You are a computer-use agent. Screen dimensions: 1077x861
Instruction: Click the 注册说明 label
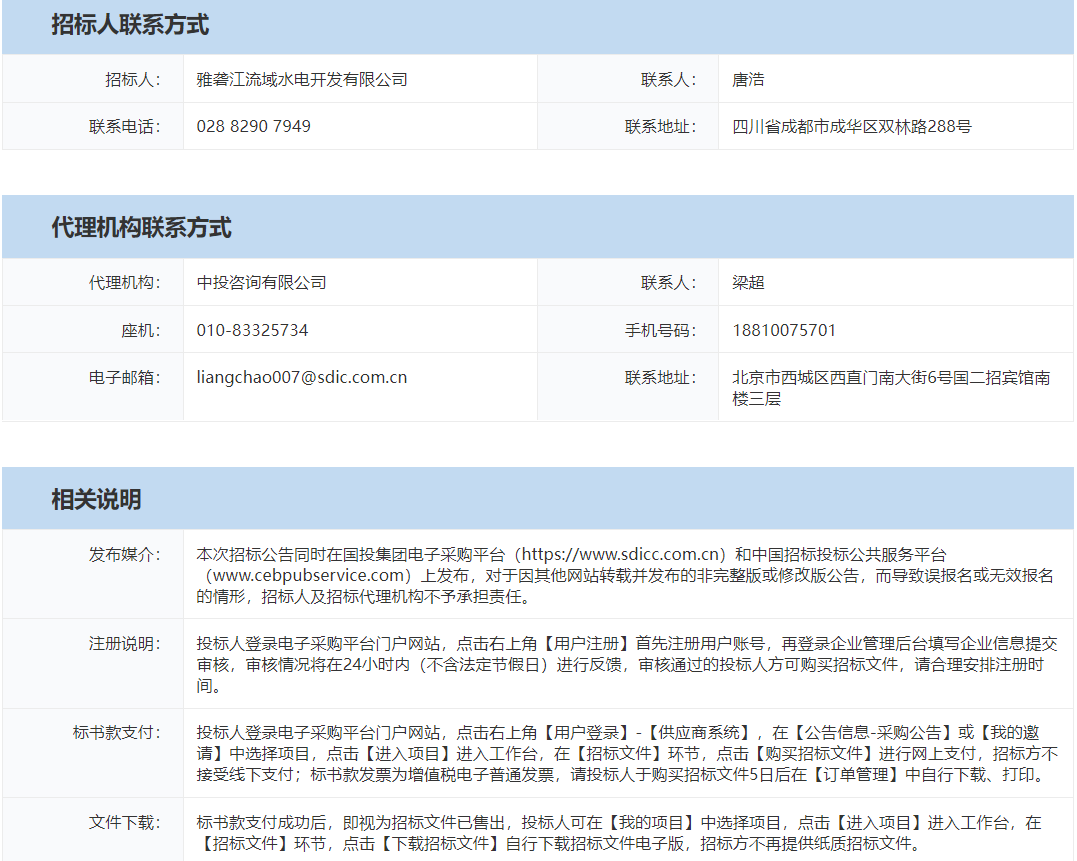point(124,643)
